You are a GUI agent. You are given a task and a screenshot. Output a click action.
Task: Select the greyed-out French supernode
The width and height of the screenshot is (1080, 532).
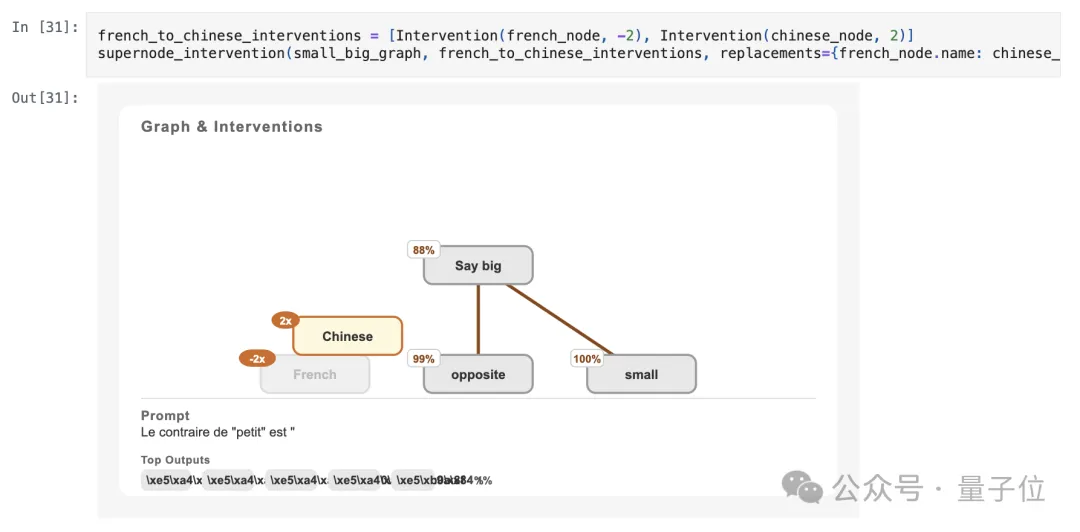(315, 375)
